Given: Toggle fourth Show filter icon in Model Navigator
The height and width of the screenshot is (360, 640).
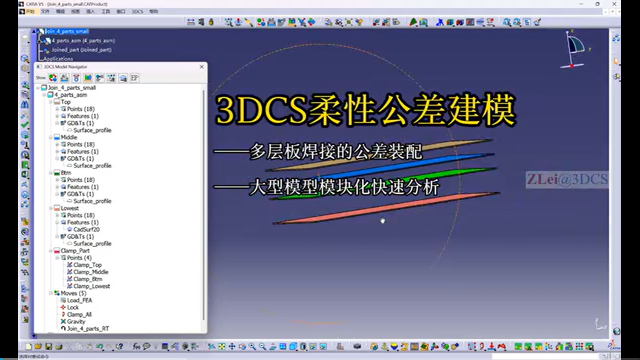Looking at the screenshot, I should [88, 78].
